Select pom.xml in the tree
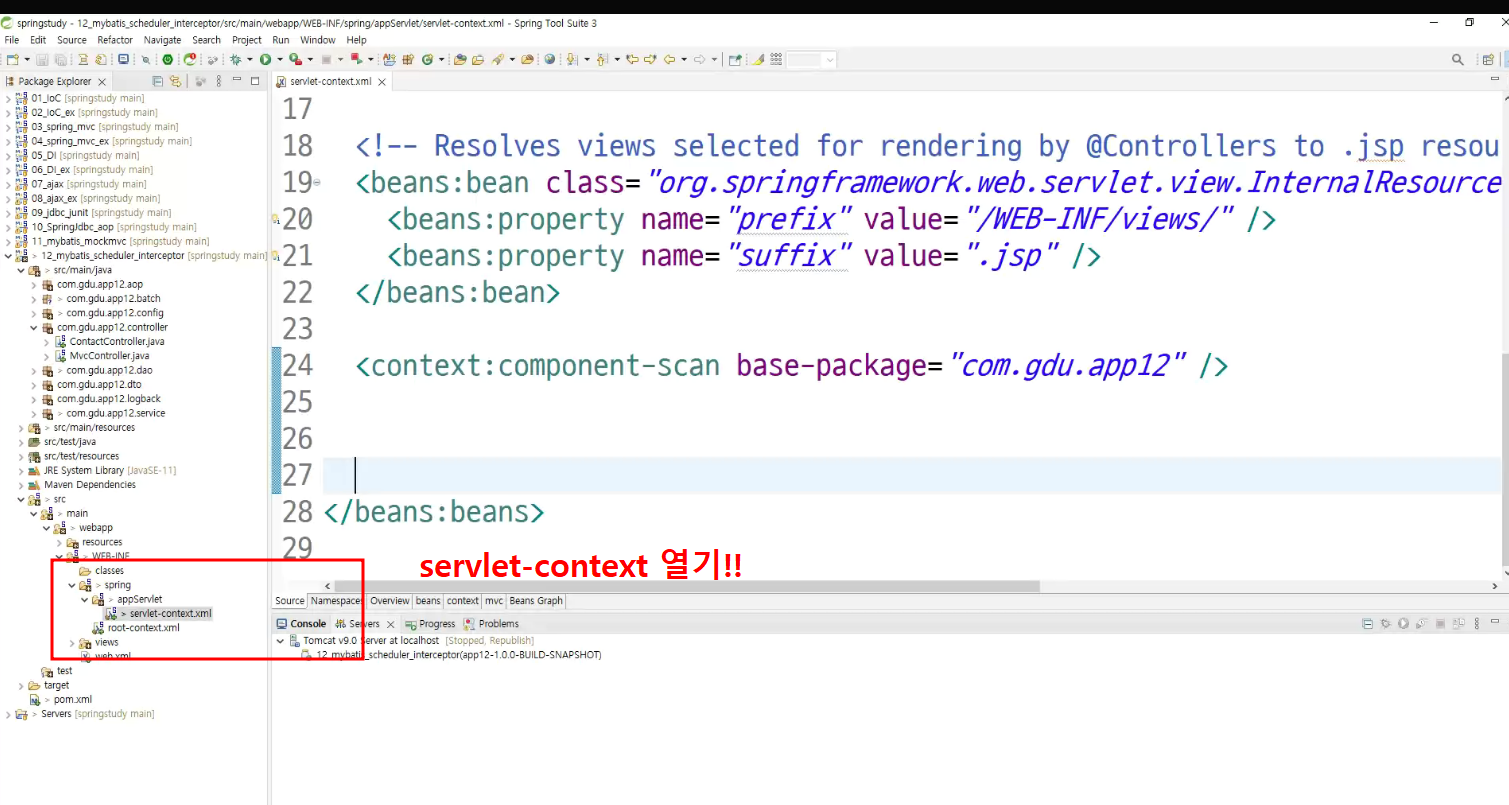 (73, 700)
